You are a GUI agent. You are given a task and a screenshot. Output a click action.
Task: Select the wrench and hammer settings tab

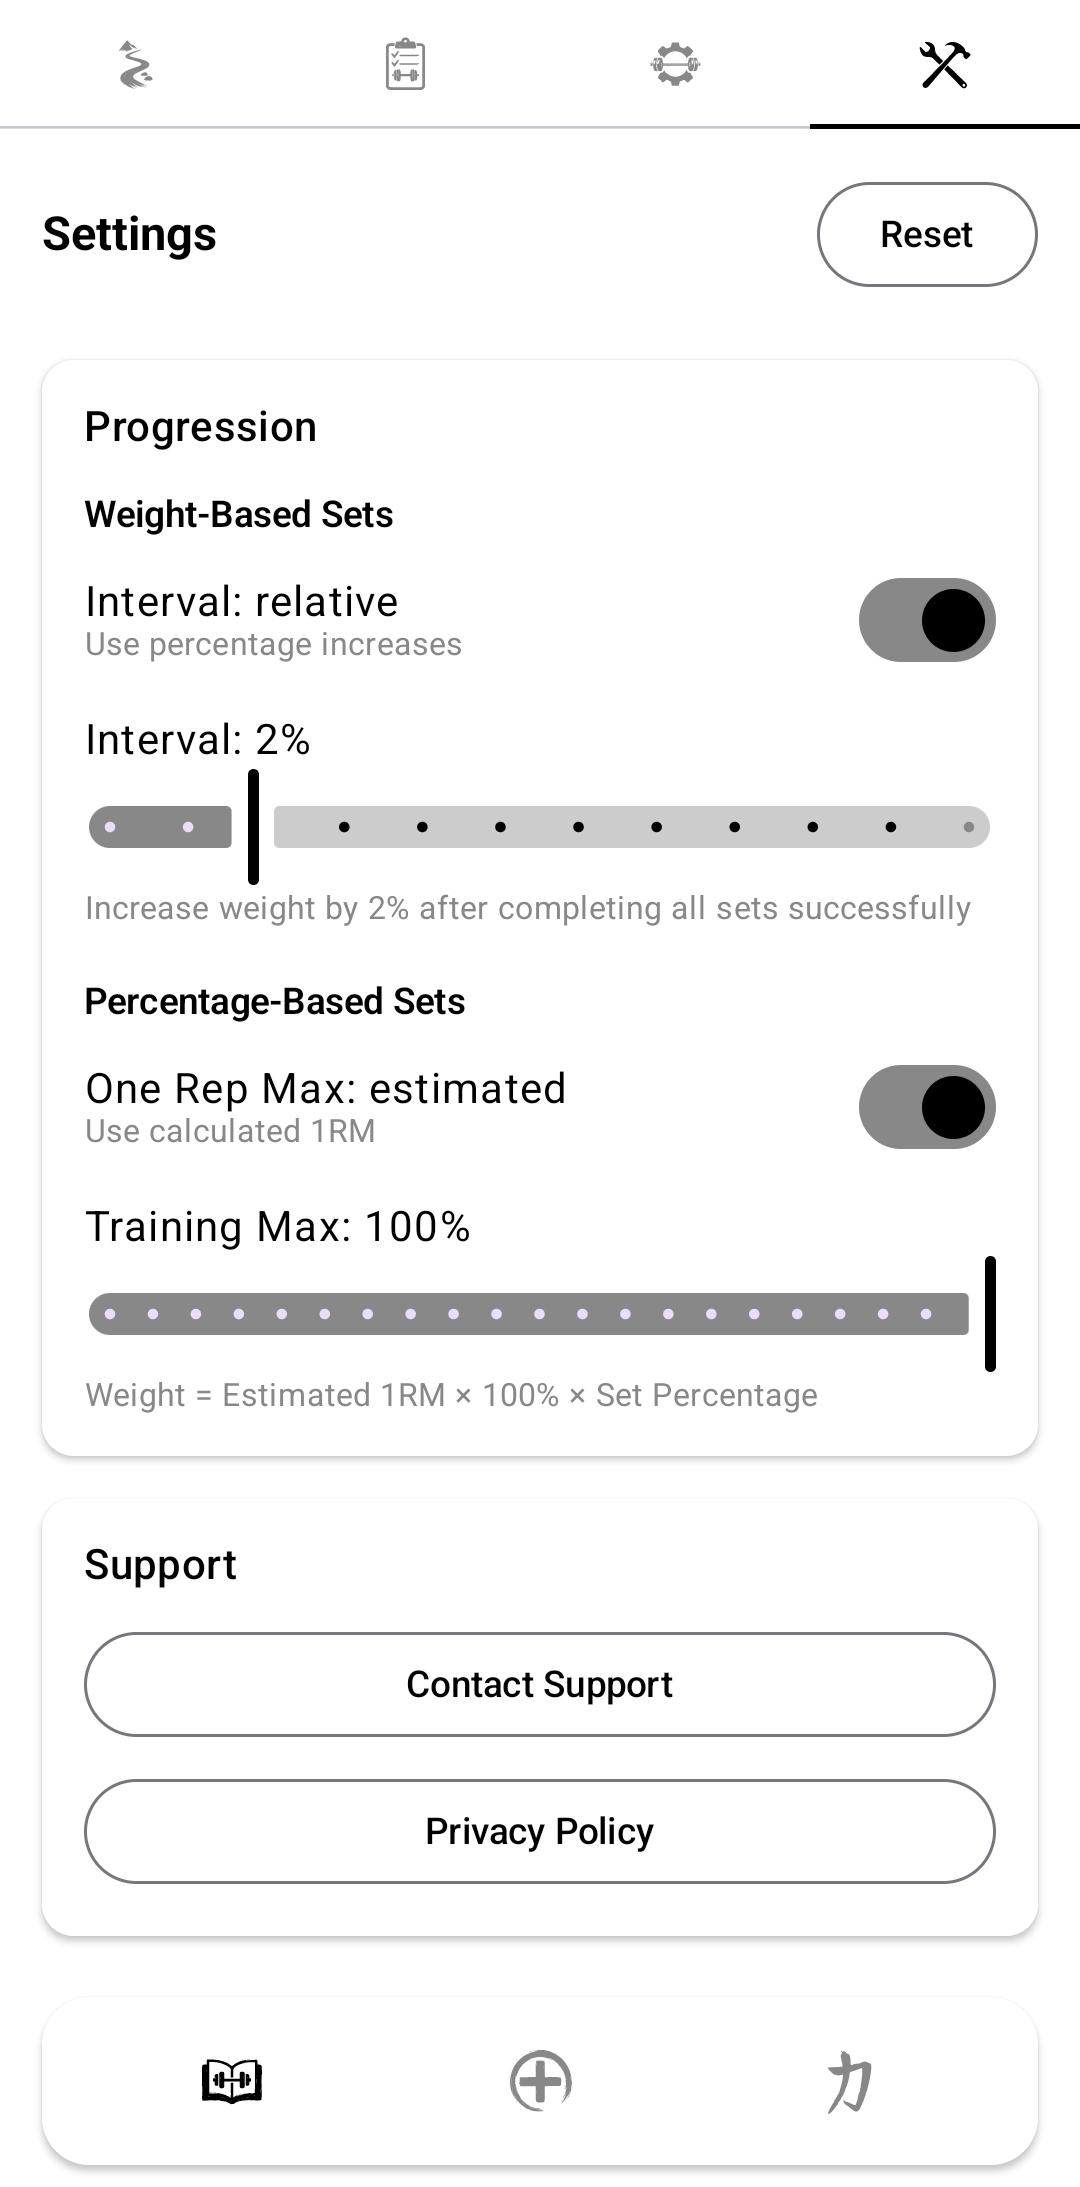pos(944,65)
